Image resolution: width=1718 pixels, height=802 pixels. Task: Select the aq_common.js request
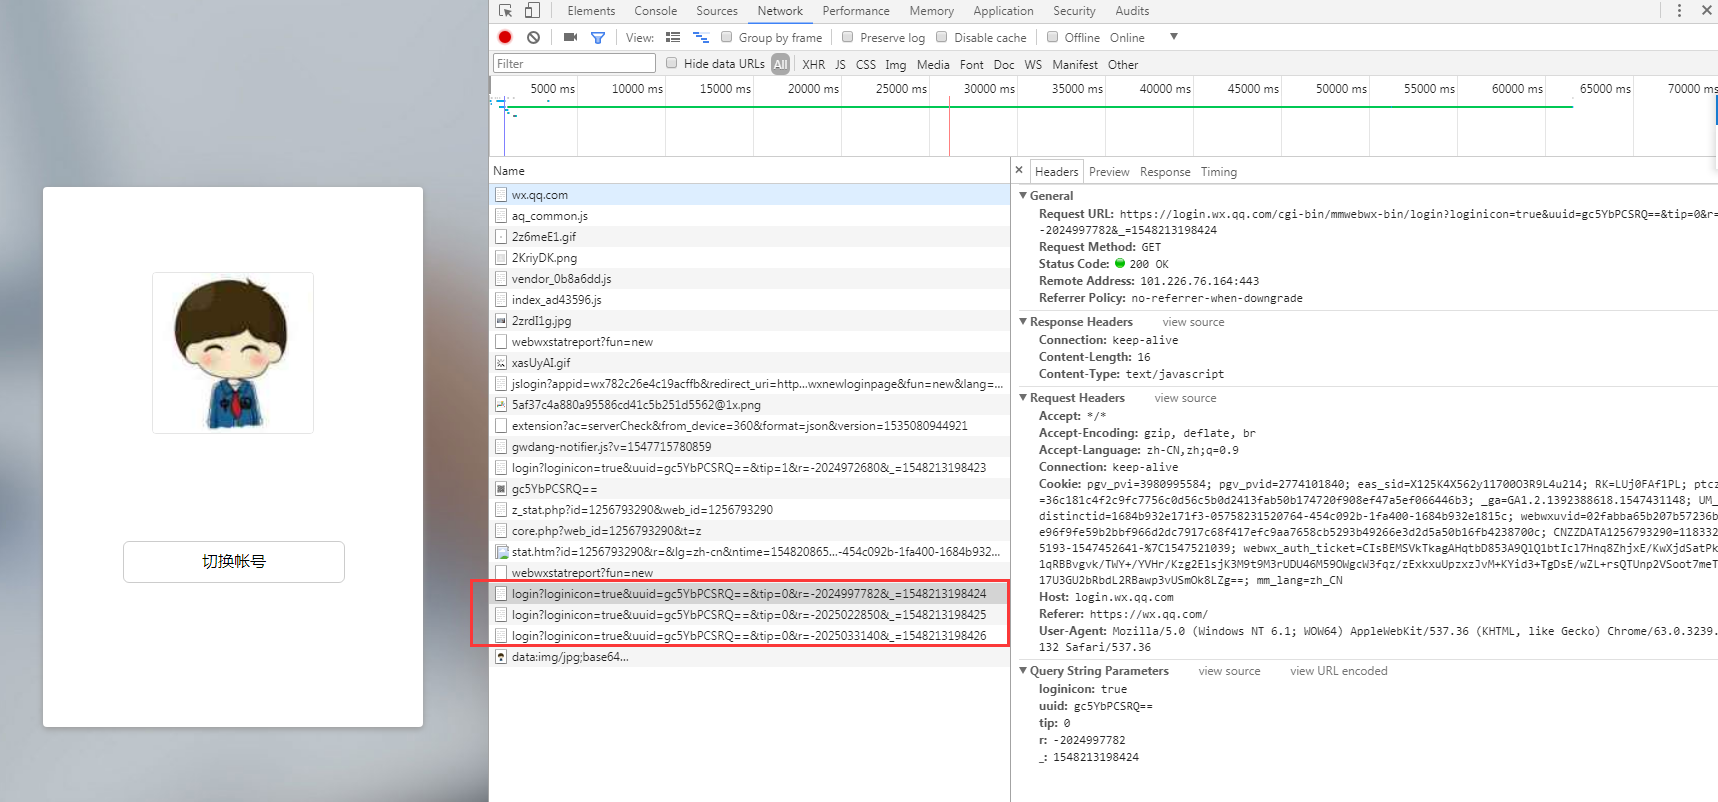[x=750, y=216]
